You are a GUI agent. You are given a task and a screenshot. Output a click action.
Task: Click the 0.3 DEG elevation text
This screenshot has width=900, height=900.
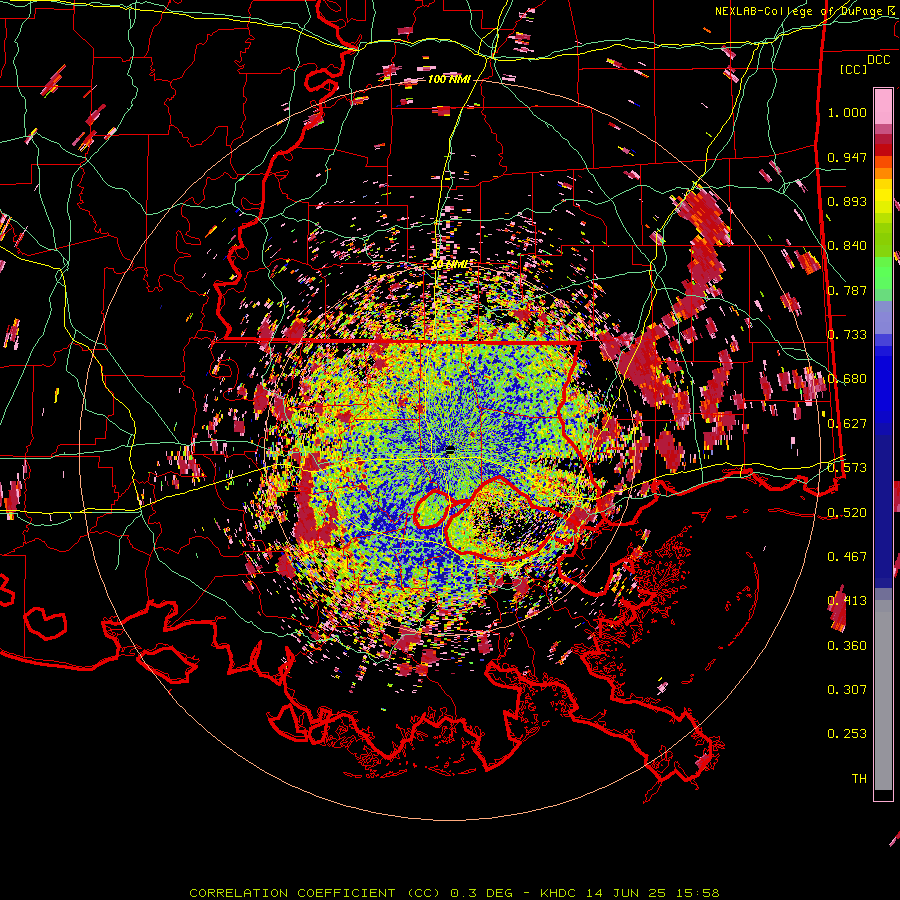[483, 893]
